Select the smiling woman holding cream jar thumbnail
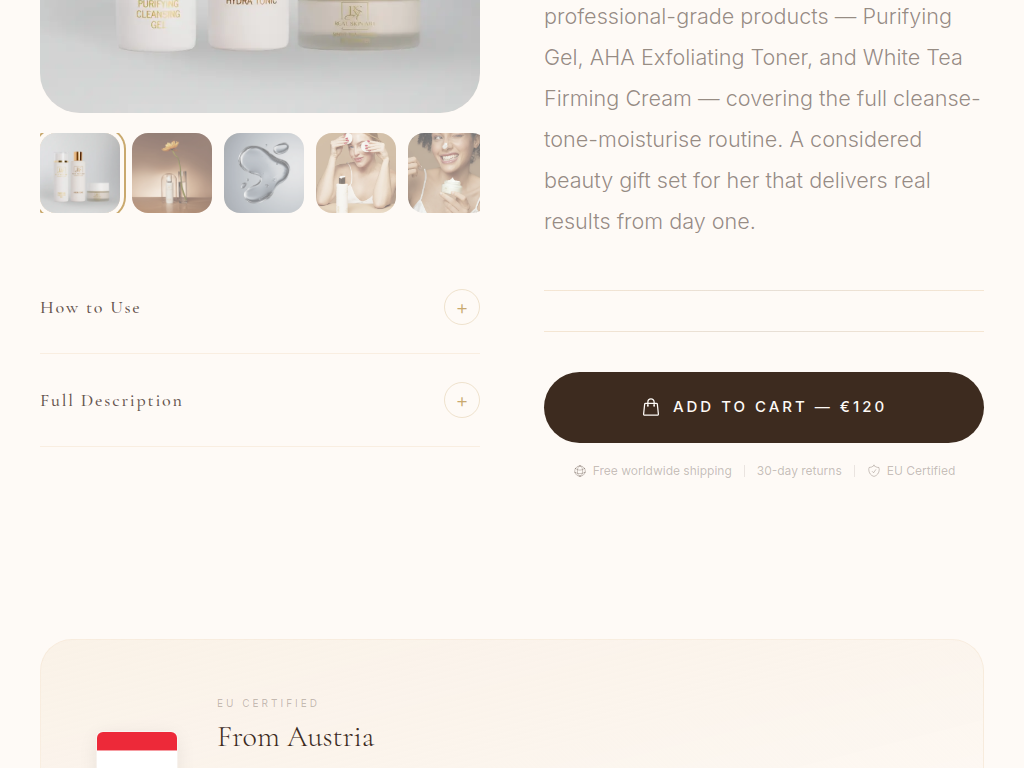Image resolution: width=1024 pixels, height=768 pixels. (444, 173)
